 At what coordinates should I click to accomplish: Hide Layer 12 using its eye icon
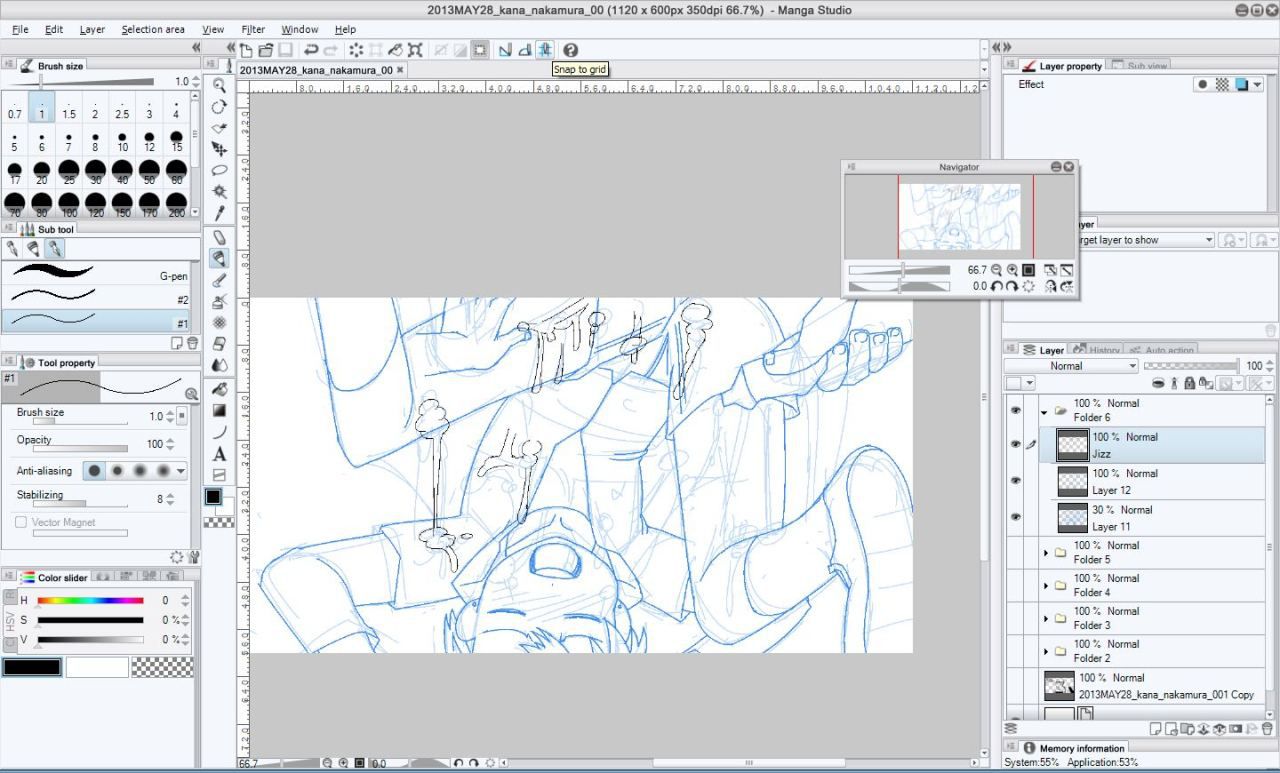point(1016,481)
